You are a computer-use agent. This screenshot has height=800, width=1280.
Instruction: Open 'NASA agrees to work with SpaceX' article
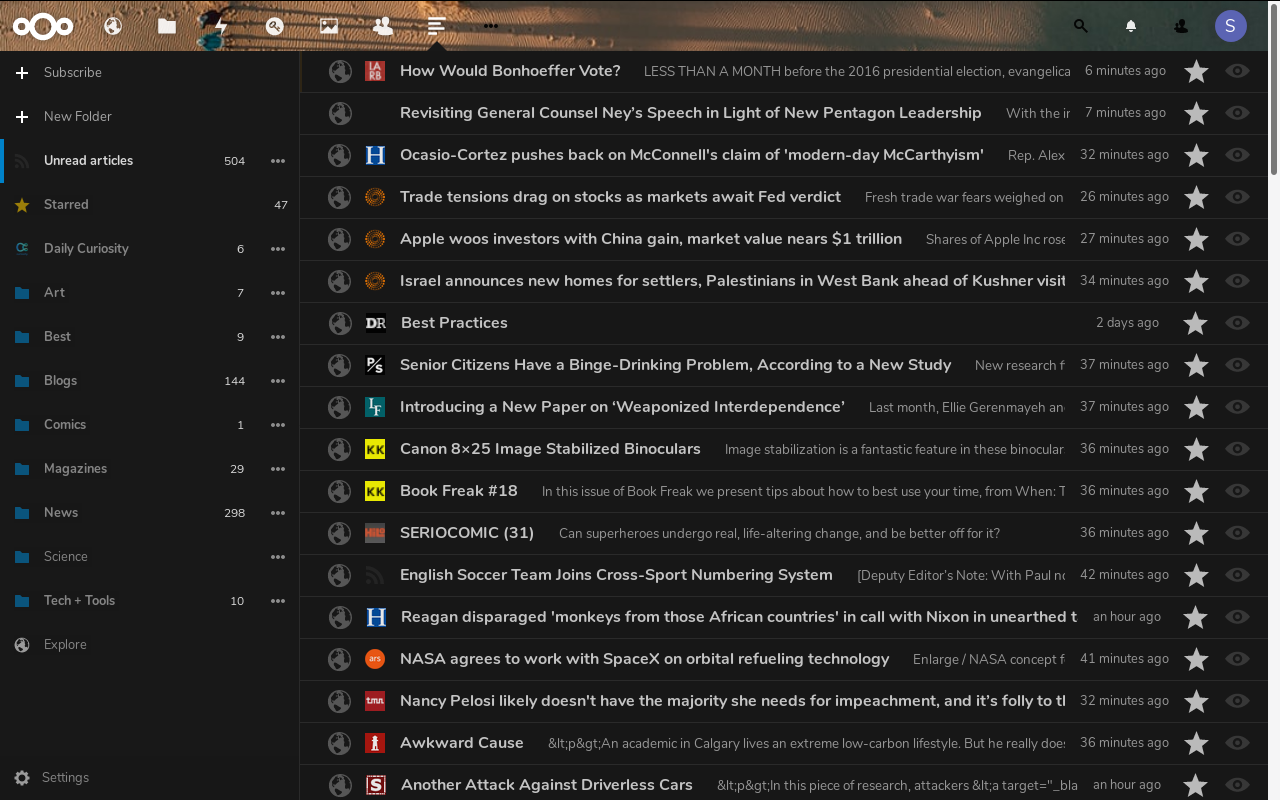pos(644,659)
